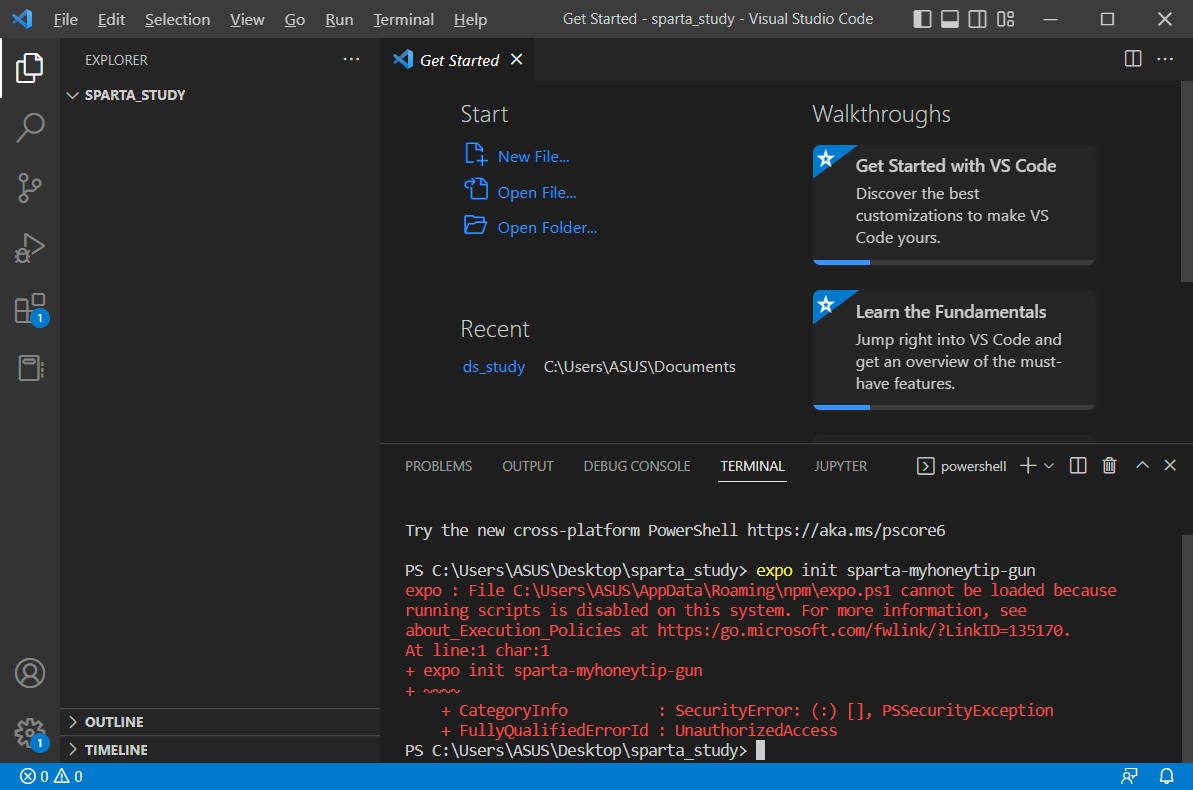Open the View menu

click(x=247, y=19)
